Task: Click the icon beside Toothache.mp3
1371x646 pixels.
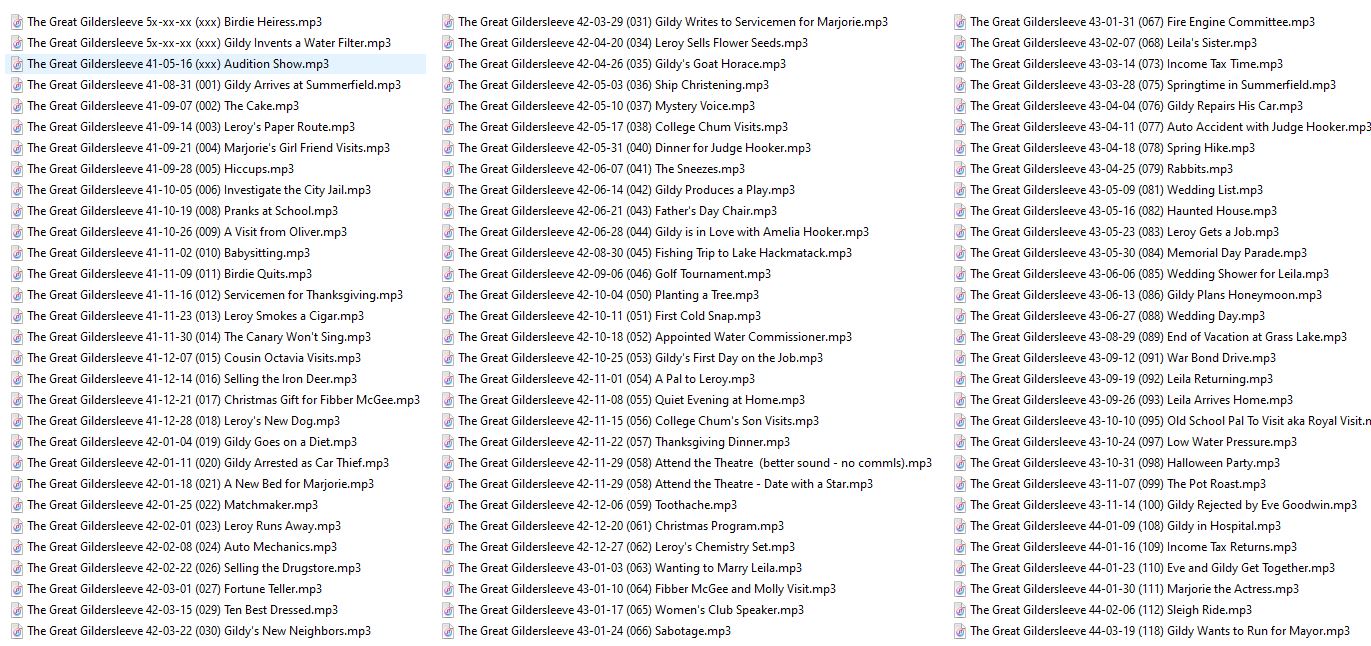Action: coord(448,505)
